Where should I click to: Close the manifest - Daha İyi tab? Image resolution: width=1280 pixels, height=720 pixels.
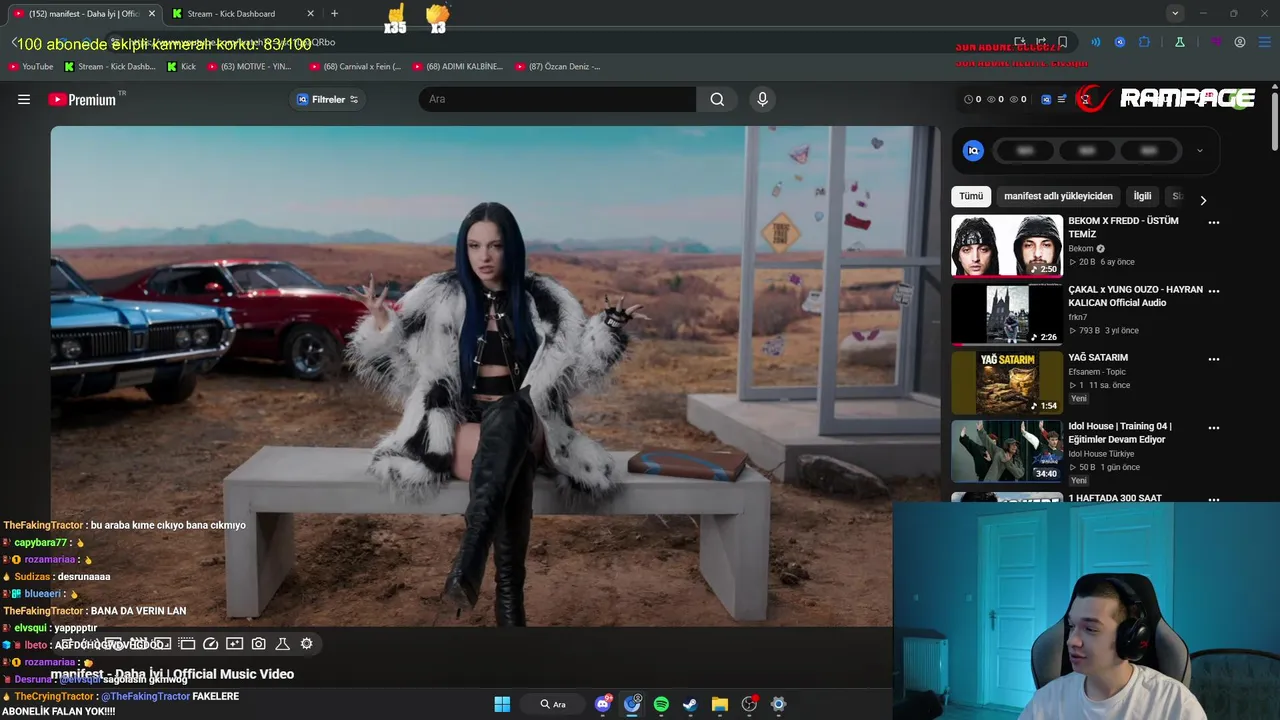coord(152,14)
